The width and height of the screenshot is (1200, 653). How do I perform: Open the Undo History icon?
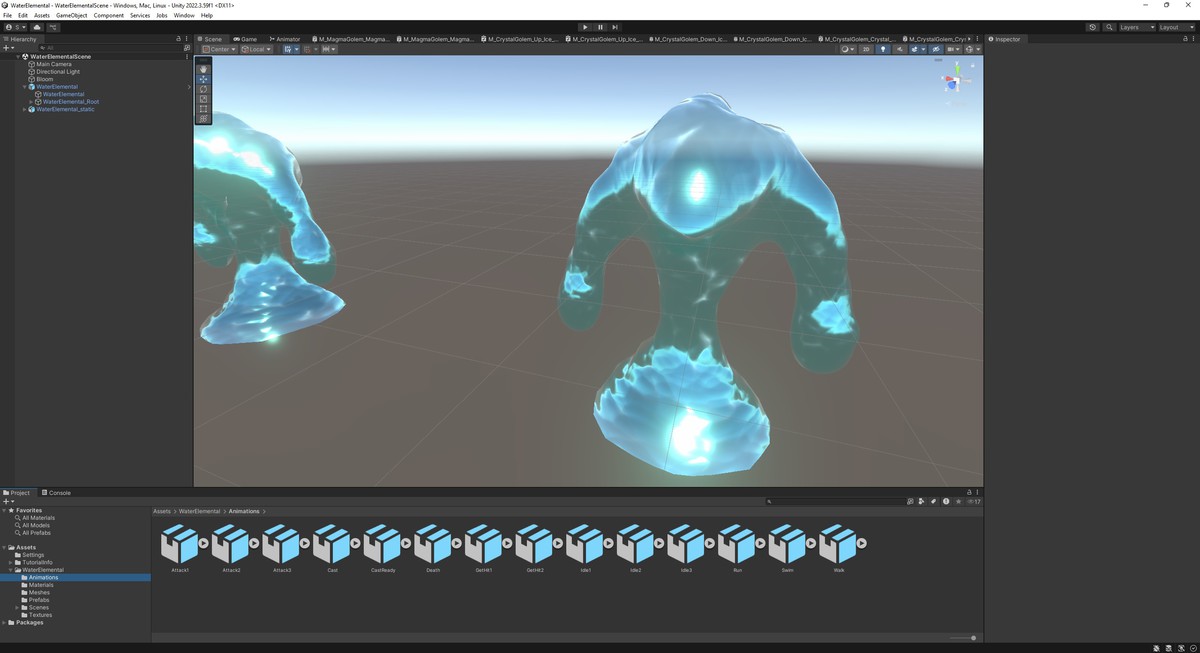click(x=1092, y=27)
